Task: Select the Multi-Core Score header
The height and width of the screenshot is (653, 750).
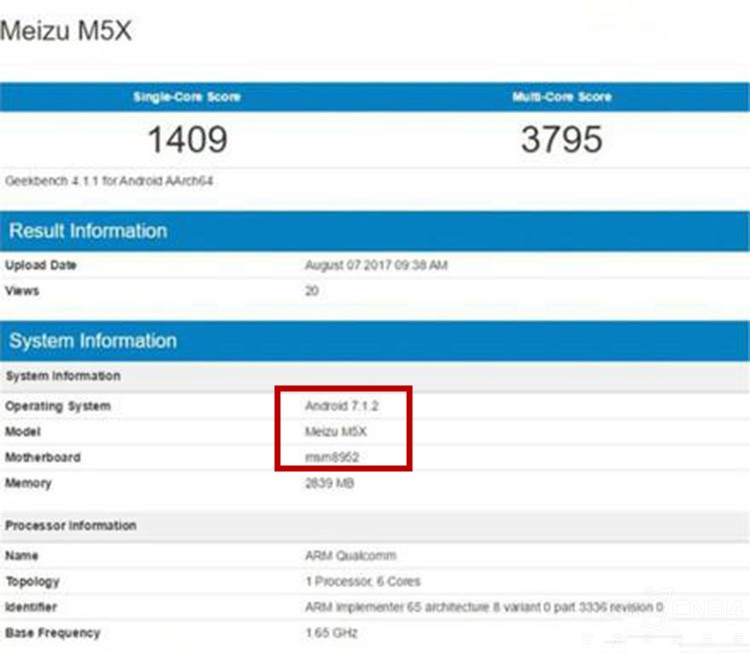Action: point(561,97)
